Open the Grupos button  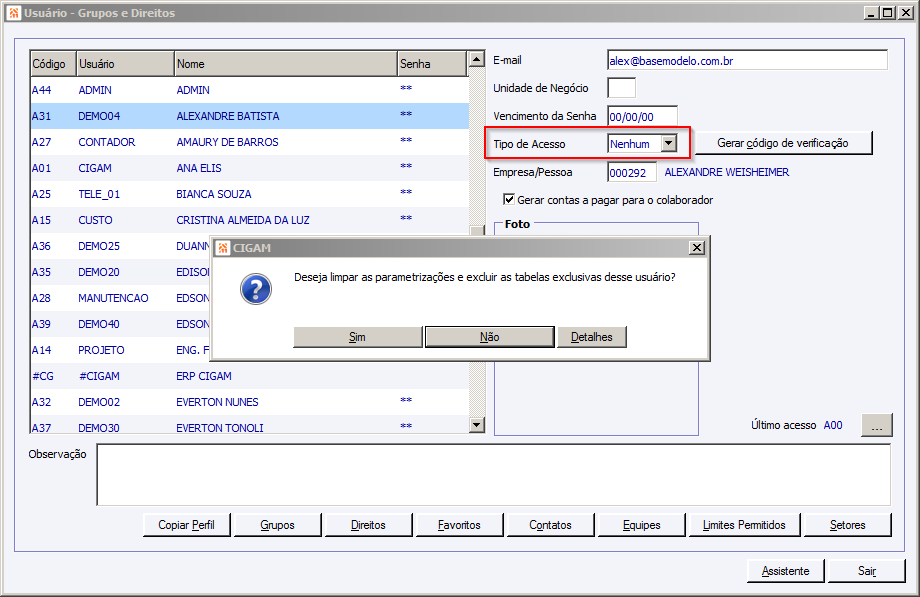pos(278,525)
